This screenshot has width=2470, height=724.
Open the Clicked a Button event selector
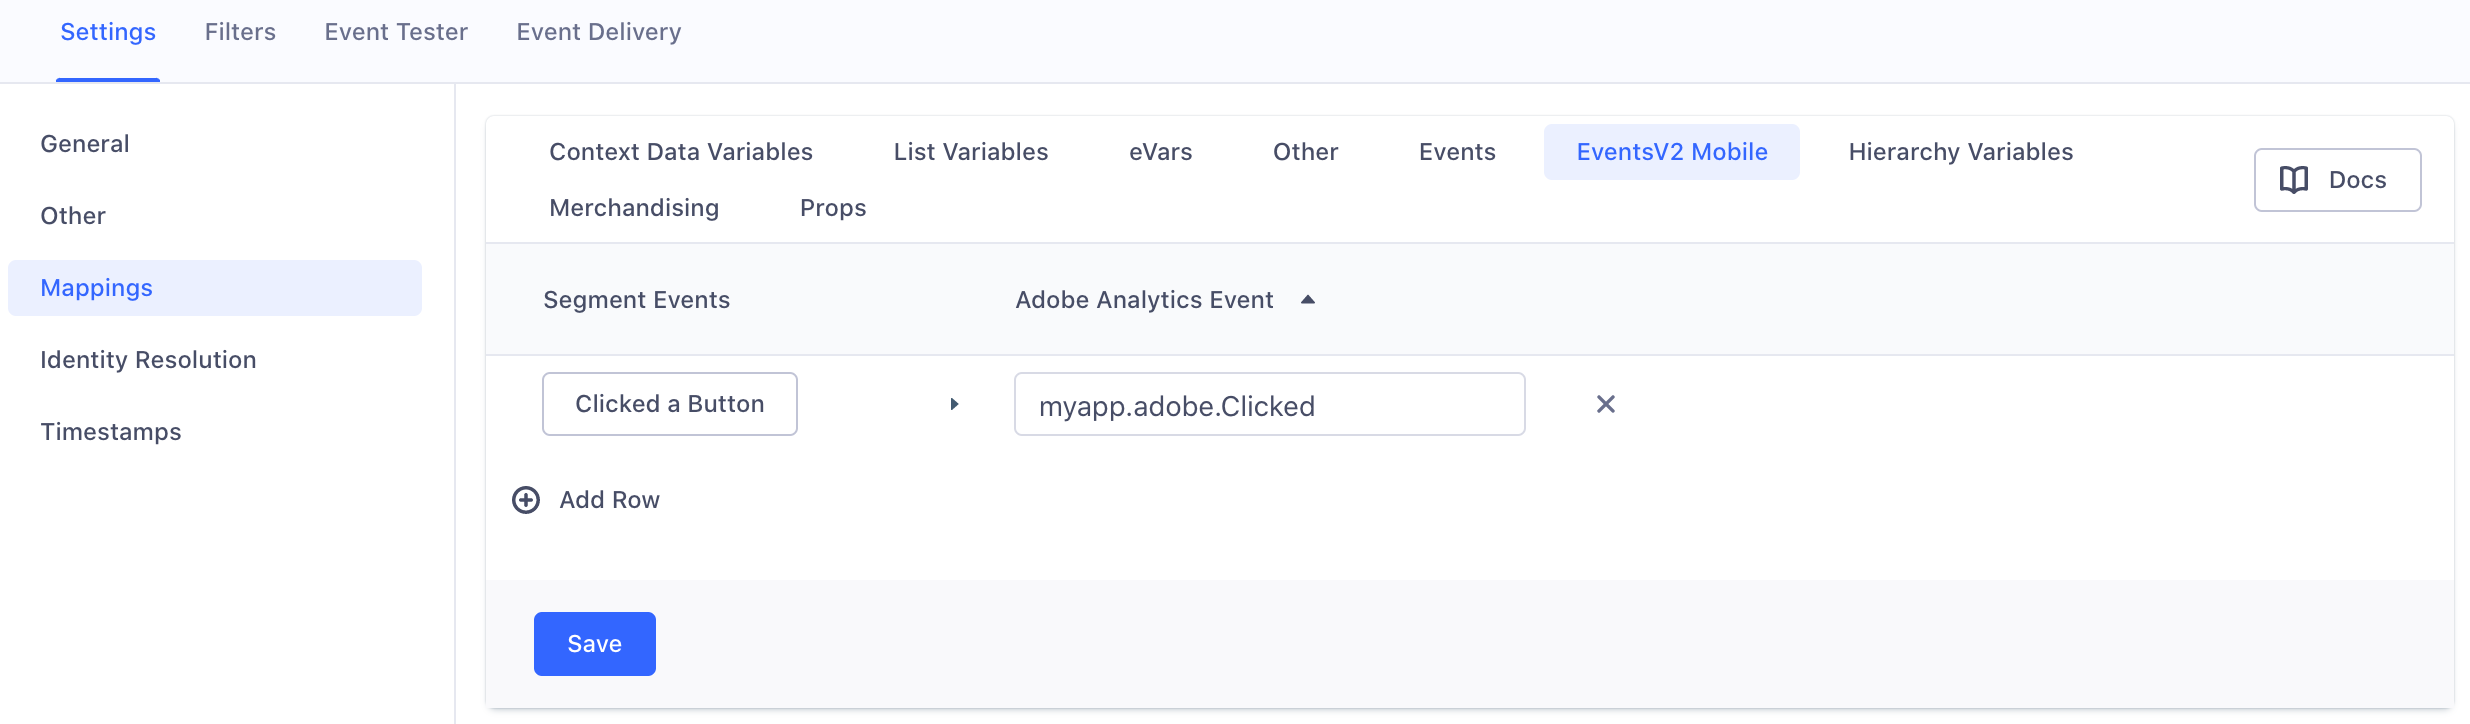click(669, 403)
